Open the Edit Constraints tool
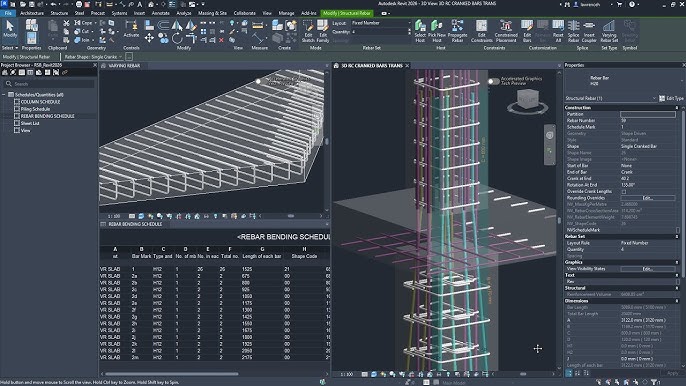 481,31
